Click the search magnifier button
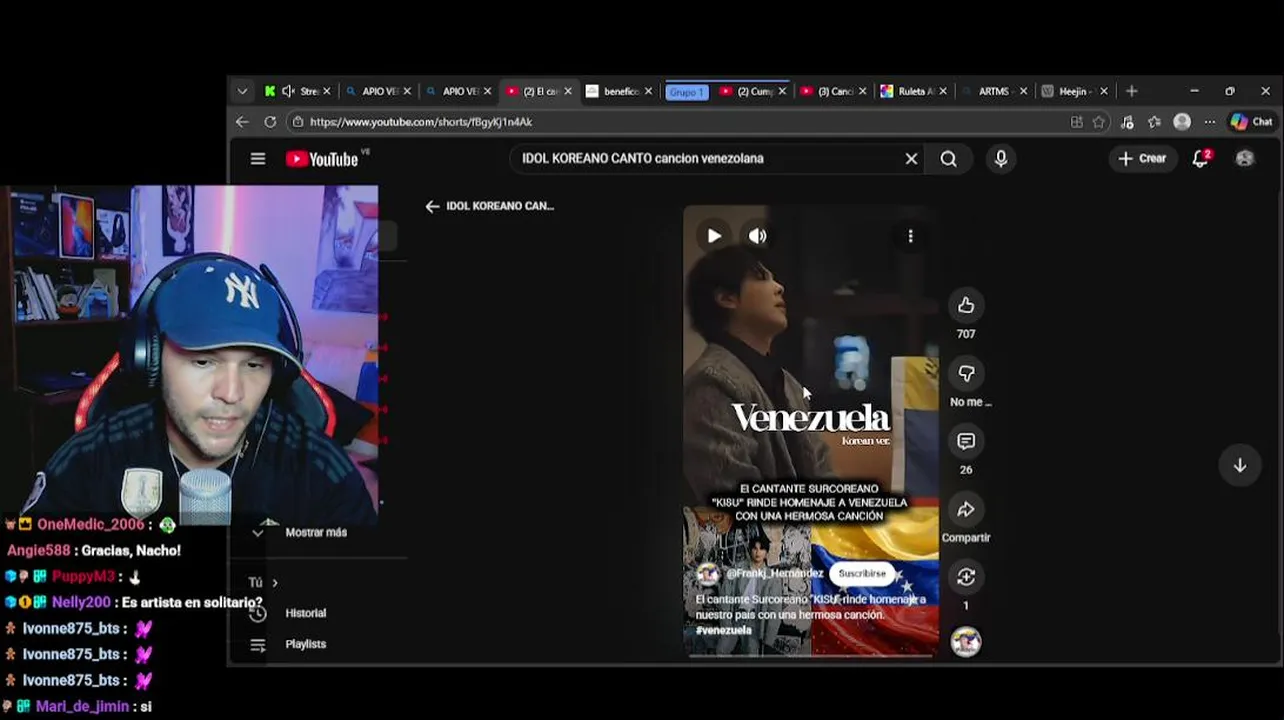The height and width of the screenshot is (720, 1284). (x=948, y=159)
